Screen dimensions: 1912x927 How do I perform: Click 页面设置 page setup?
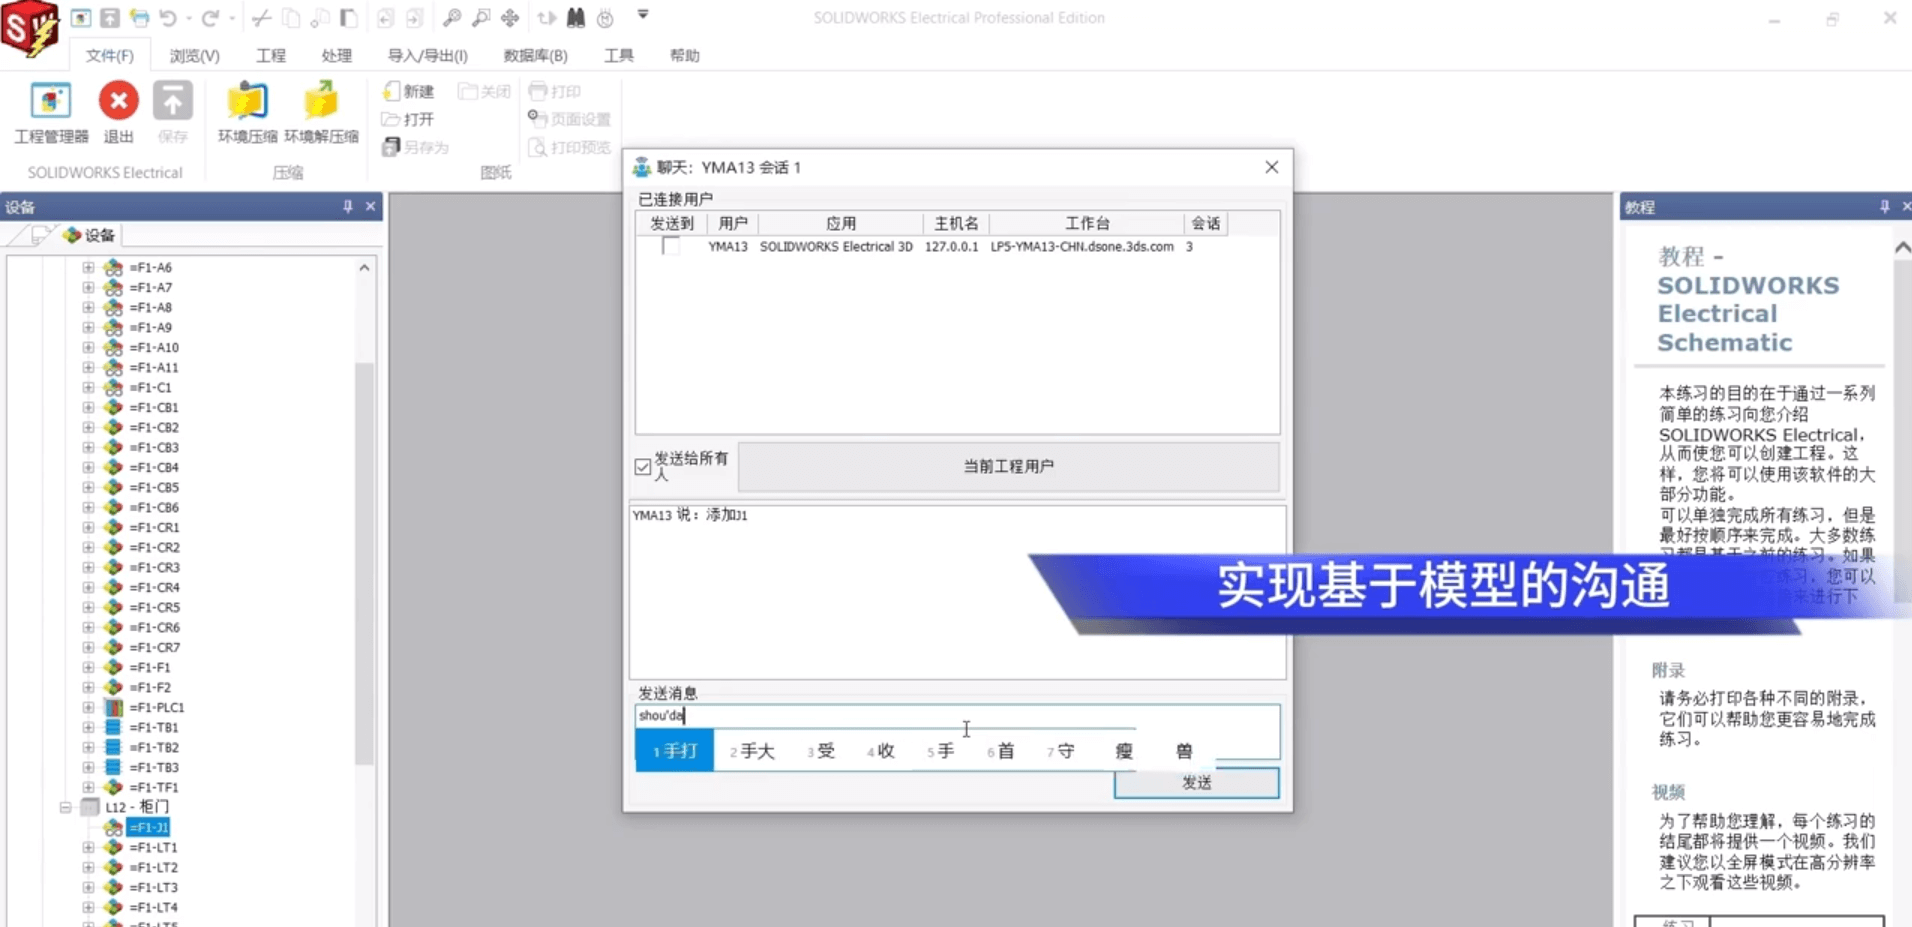(569, 119)
